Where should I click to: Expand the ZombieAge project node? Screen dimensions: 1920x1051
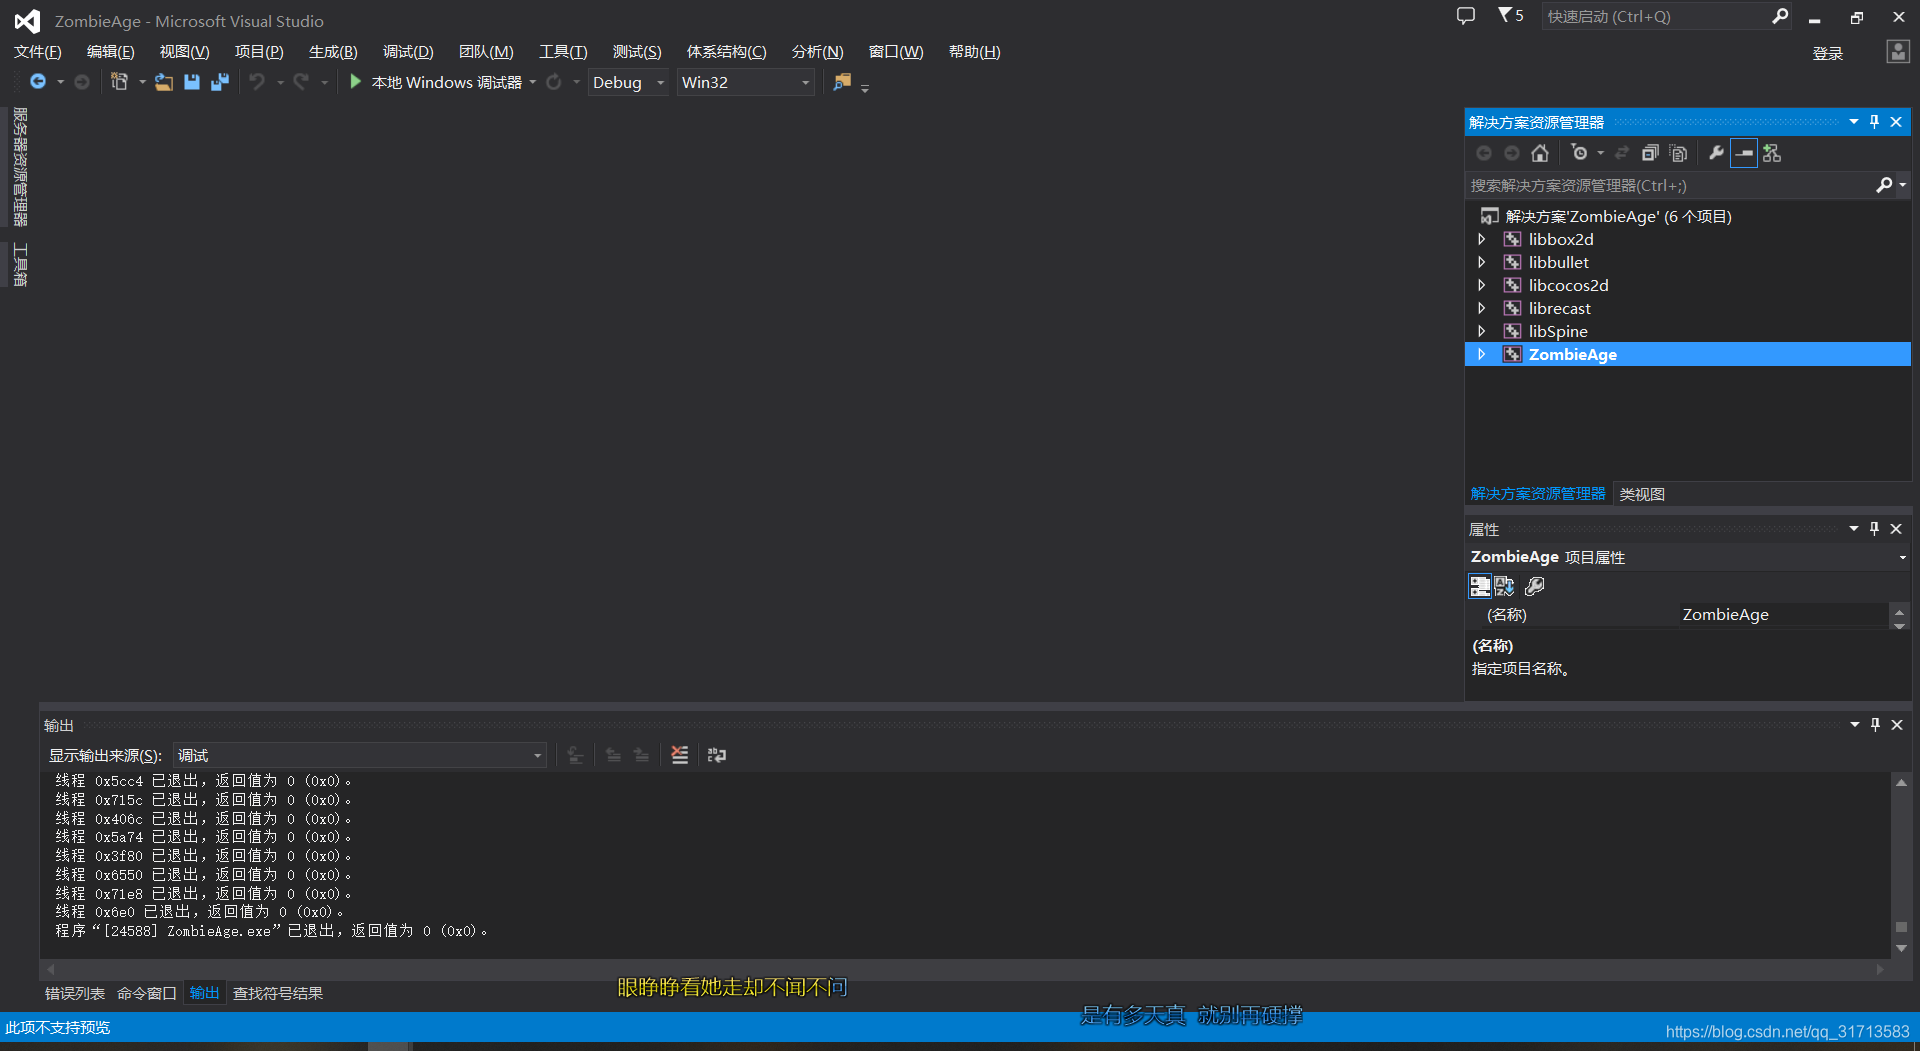pyautogui.click(x=1482, y=354)
